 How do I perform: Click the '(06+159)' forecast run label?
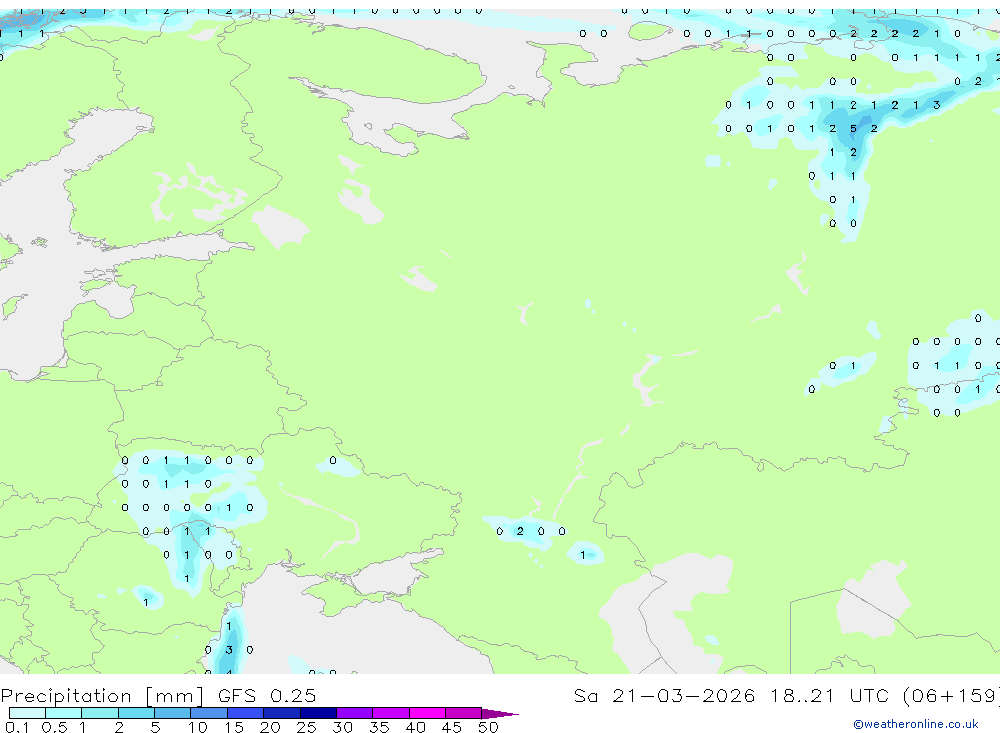tap(951, 695)
